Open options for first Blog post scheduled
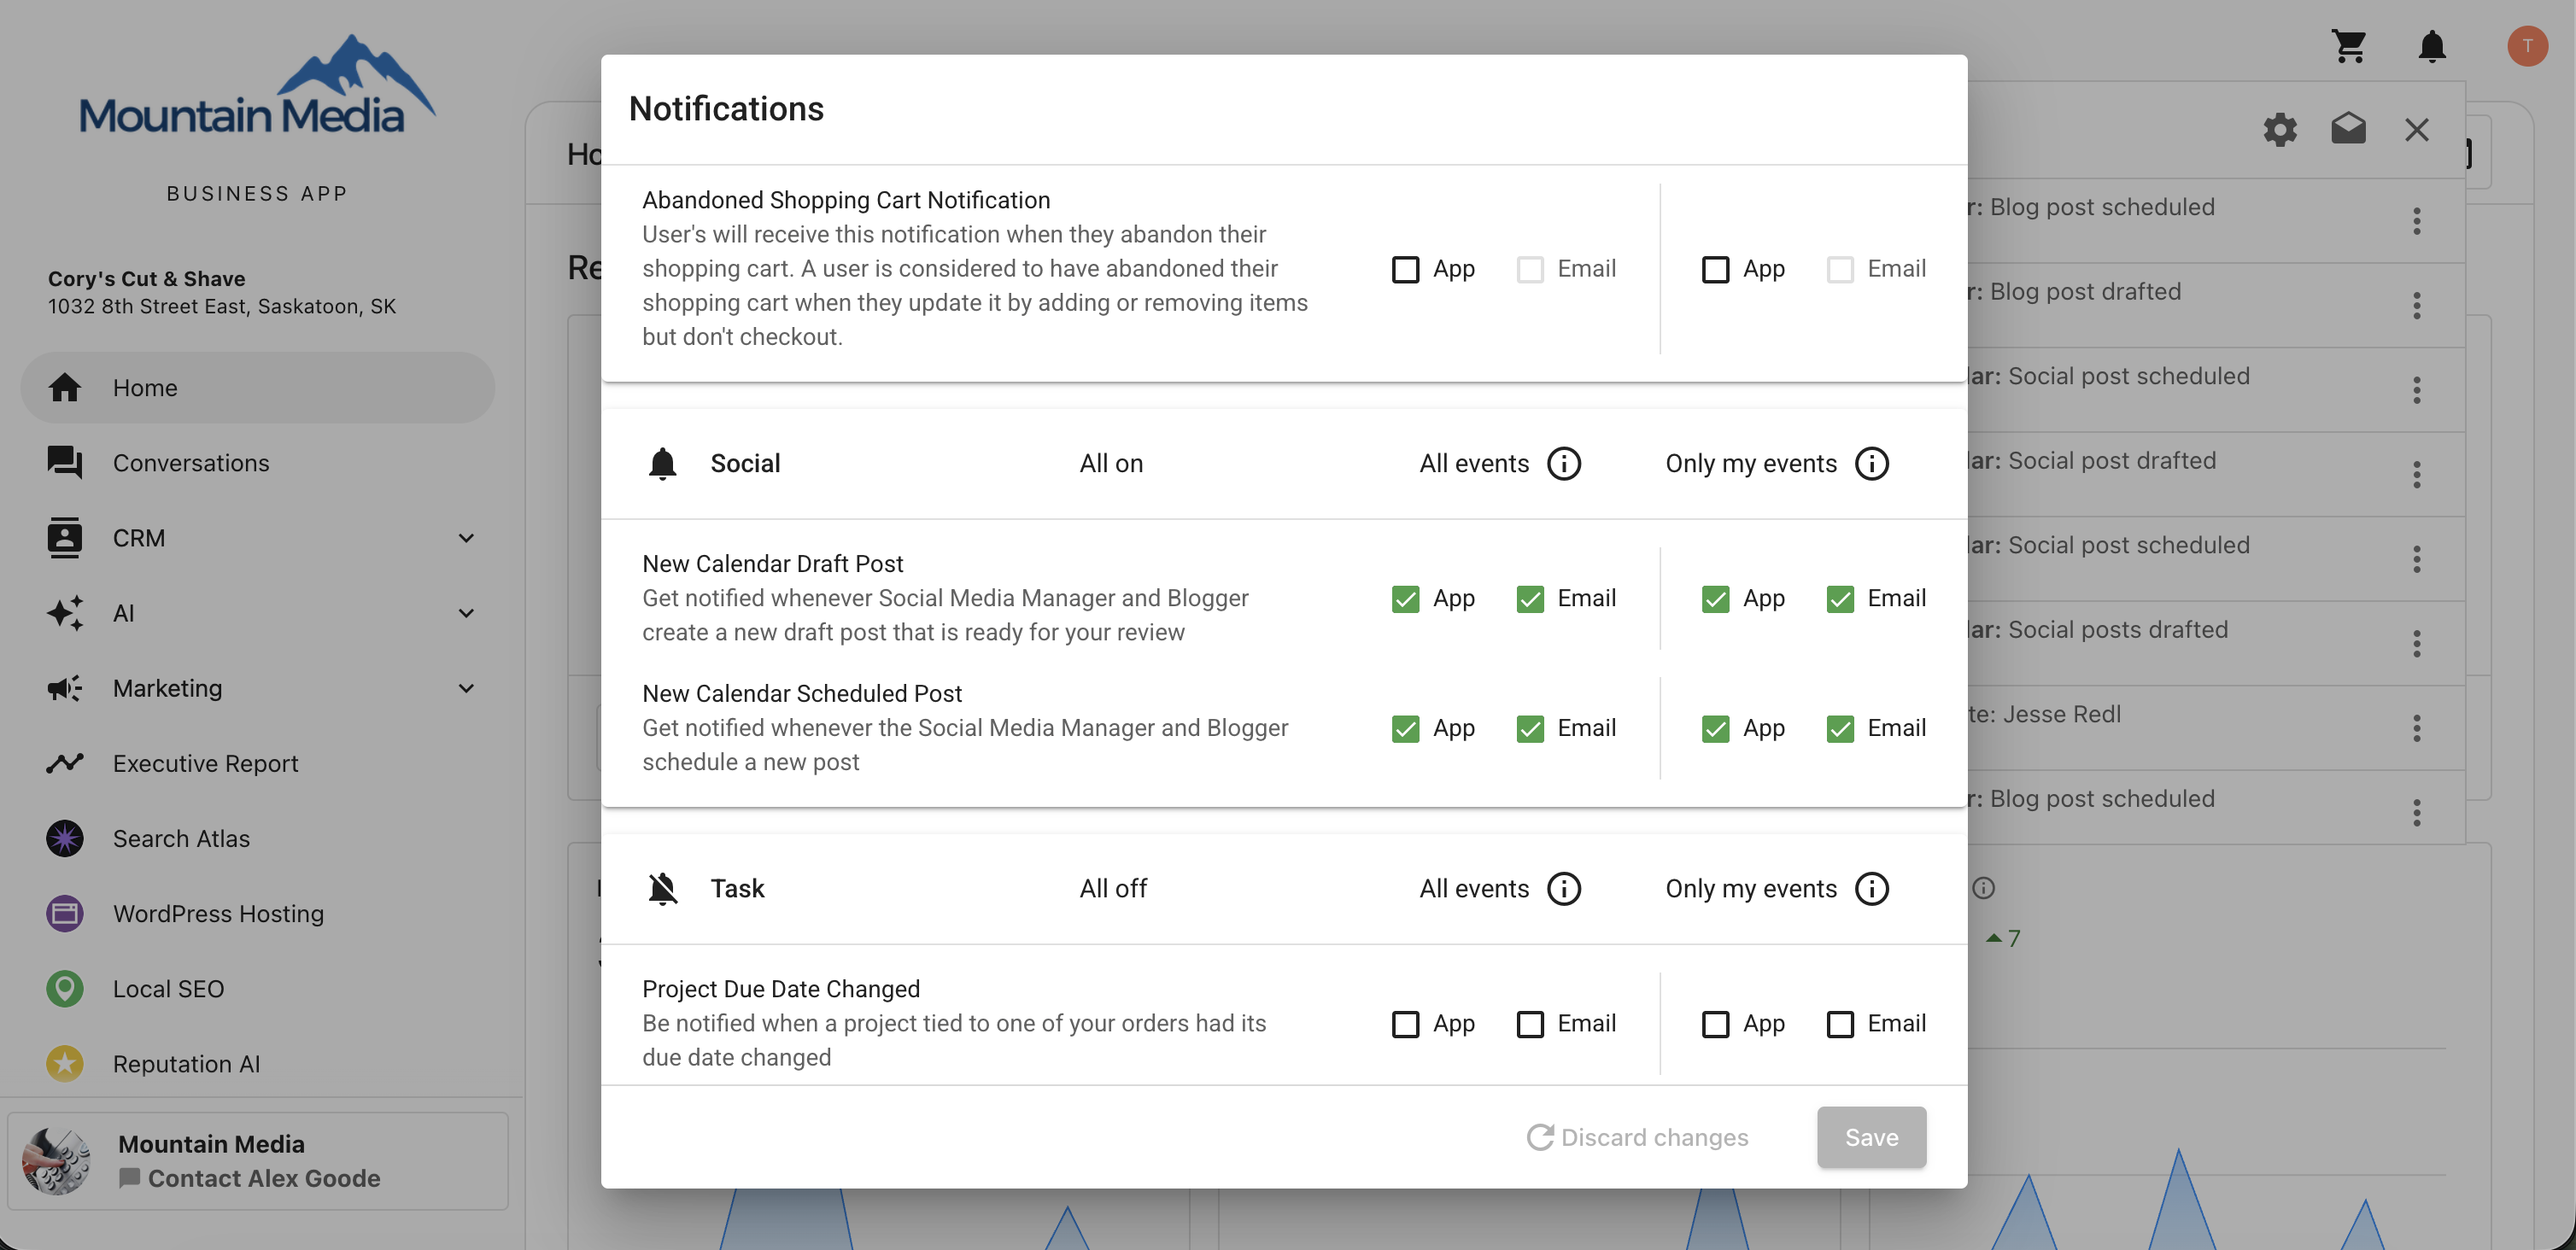Image resolution: width=2576 pixels, height=1250 pixels. [2417, 221]
